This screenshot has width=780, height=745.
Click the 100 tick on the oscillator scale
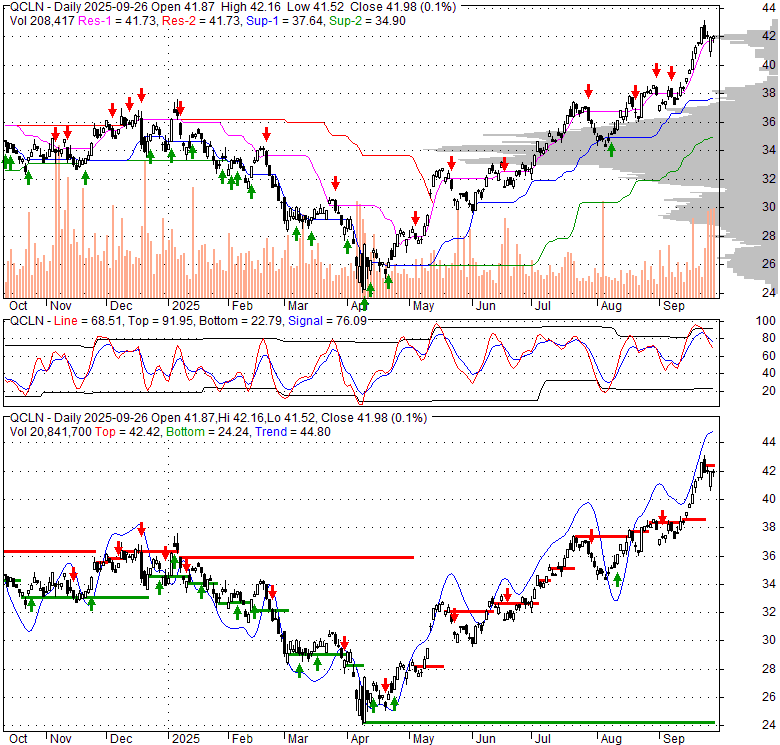click(x=766, y=321)
